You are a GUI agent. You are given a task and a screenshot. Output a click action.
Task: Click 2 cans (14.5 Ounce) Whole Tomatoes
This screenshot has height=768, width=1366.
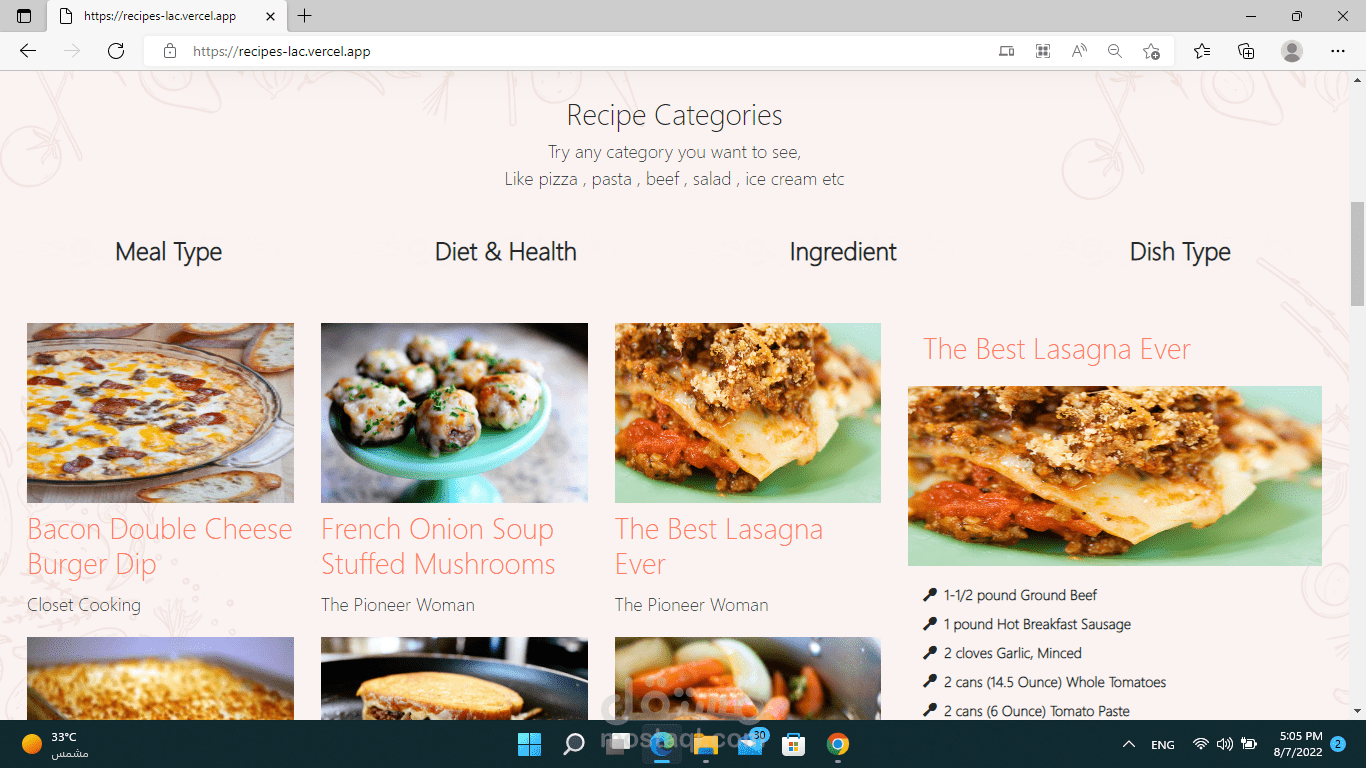(1055, 682)
